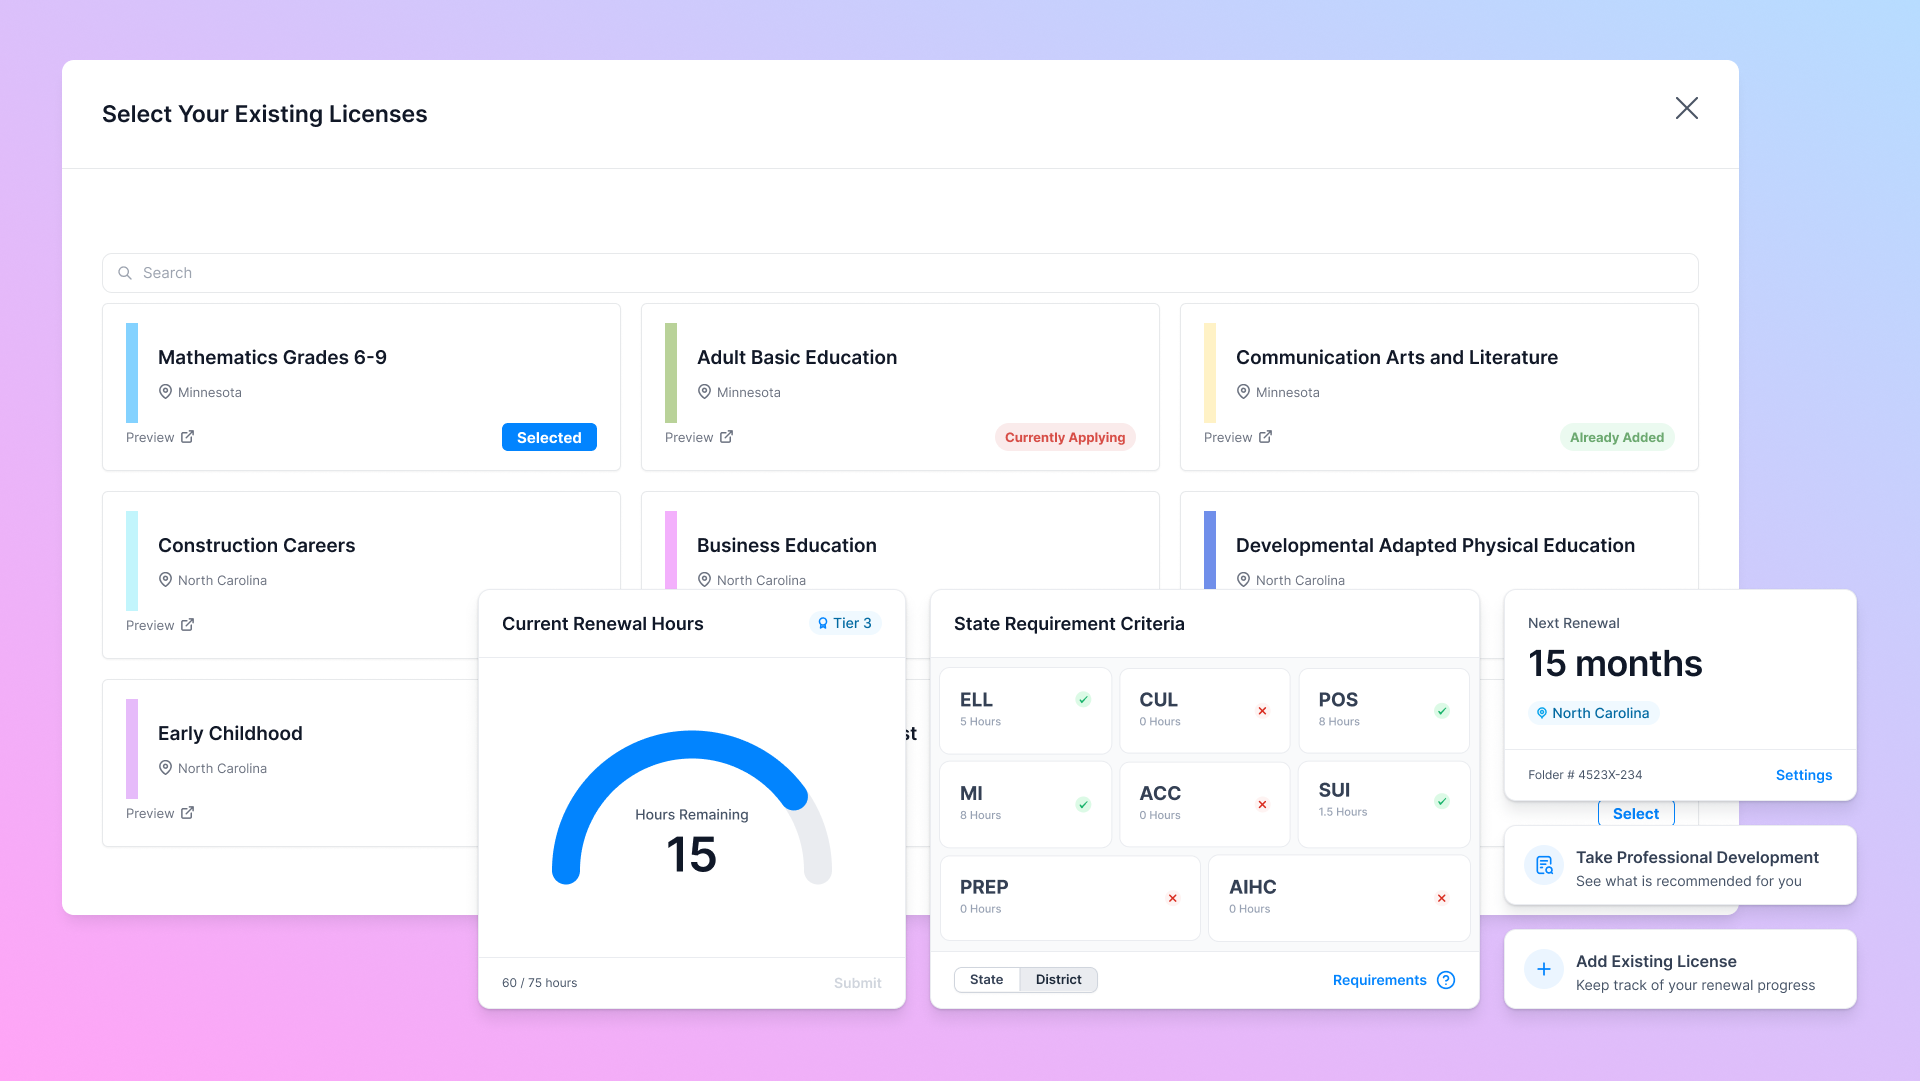Click the Tier 3 ribbon icon
Viewport: 1920px width, 1081px height.
(x=823, y=623)
